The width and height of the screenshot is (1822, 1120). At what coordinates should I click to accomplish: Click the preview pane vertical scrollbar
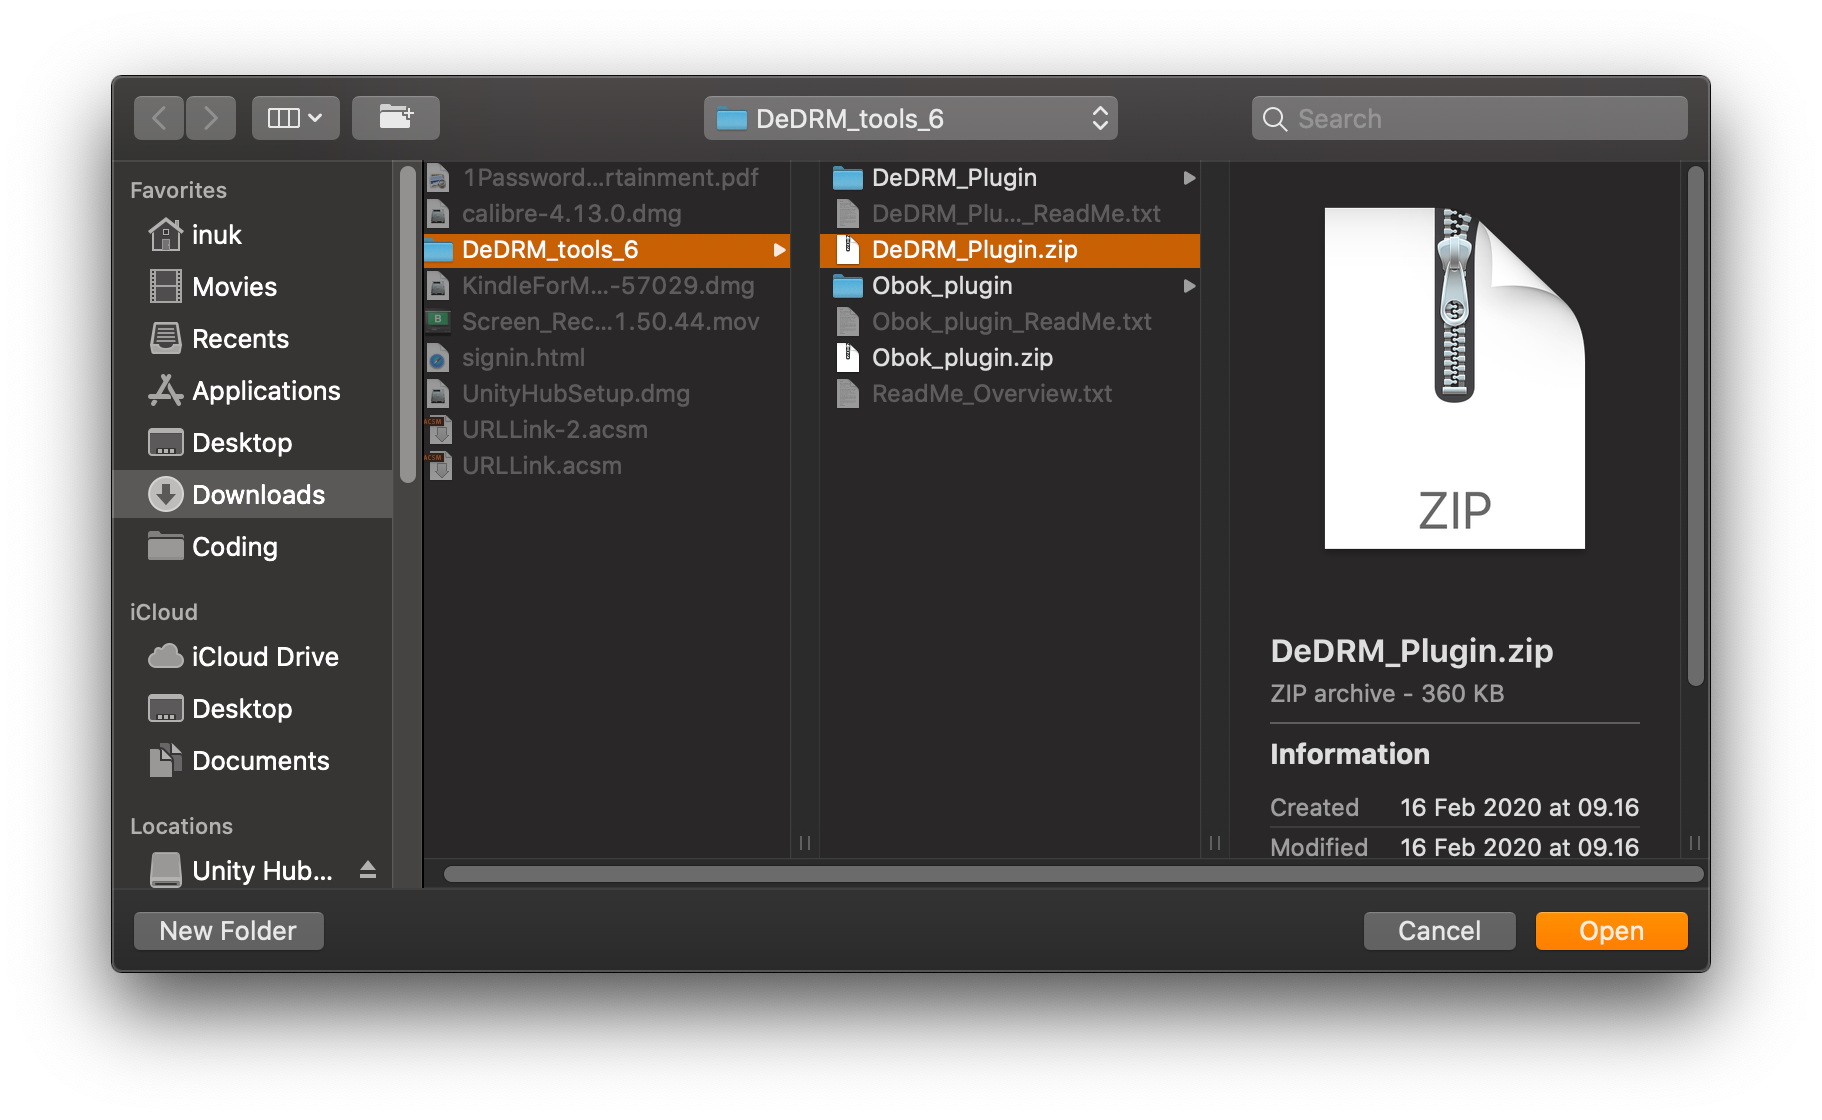click(x=1695, y=426)
